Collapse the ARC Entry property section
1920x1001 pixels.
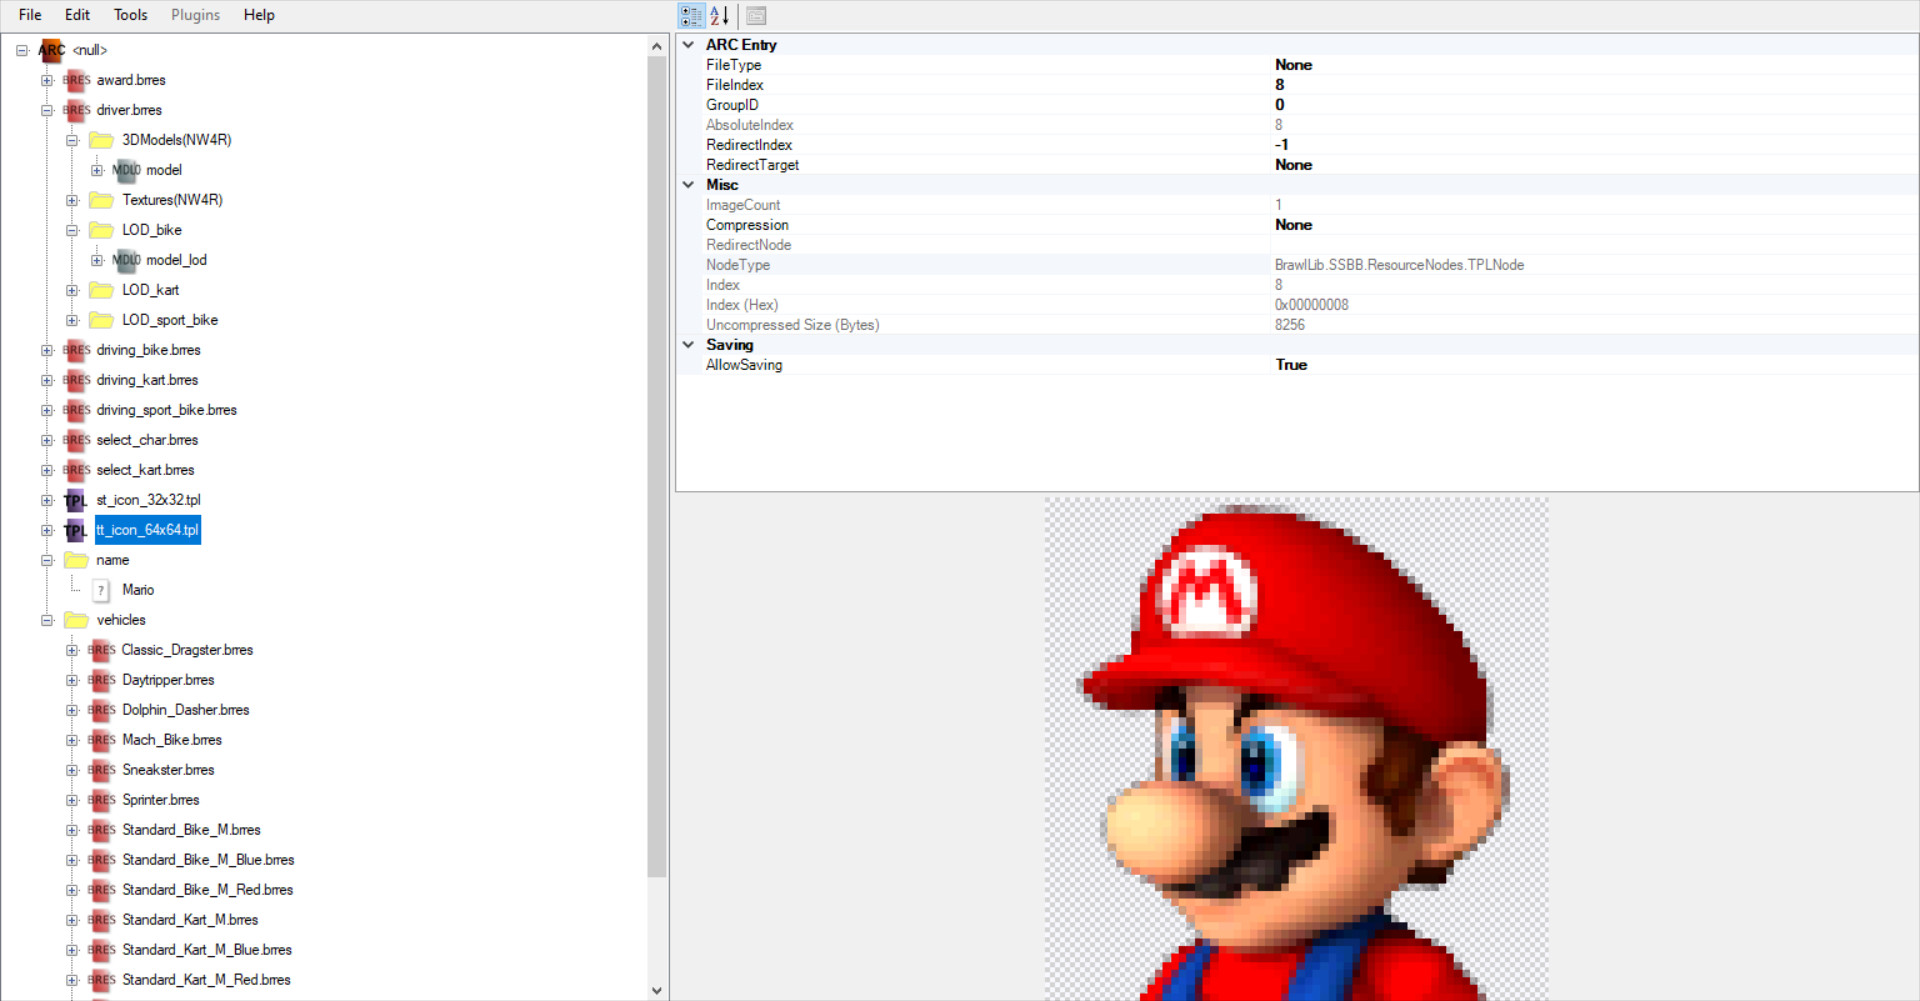tap(688, 44)
